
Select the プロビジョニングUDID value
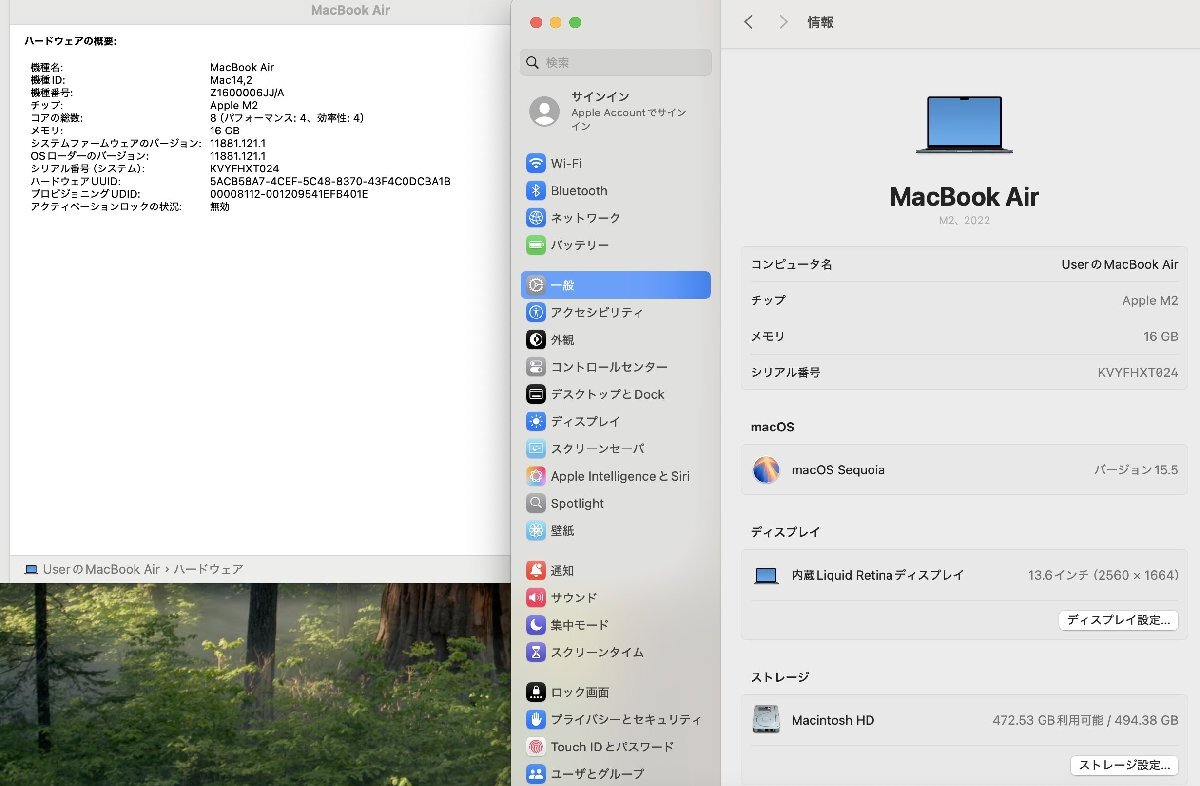click(x=289, y=194)
